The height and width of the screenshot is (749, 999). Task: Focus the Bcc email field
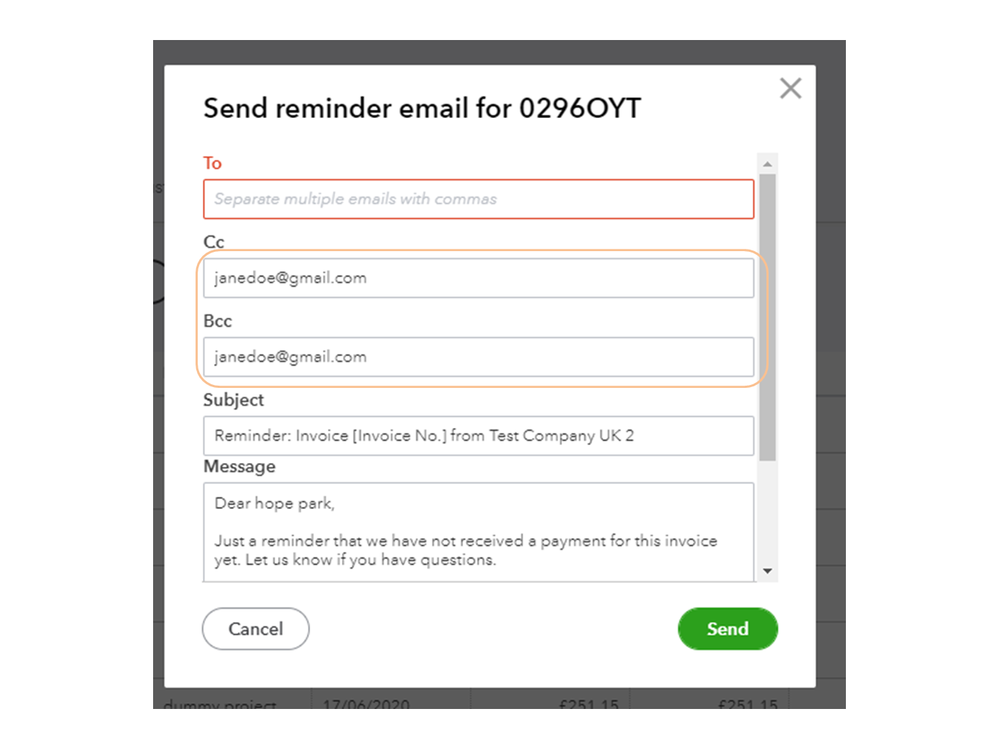[x=478, y=357]
